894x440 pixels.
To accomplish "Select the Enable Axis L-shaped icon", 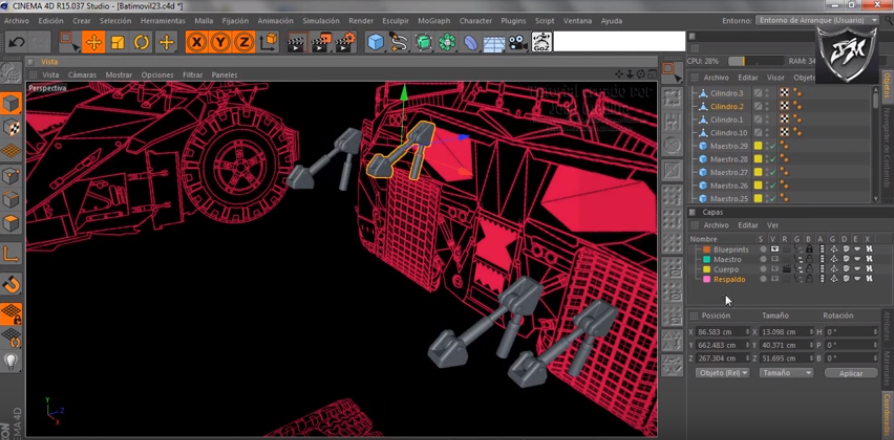I will (x=11, y=253).
